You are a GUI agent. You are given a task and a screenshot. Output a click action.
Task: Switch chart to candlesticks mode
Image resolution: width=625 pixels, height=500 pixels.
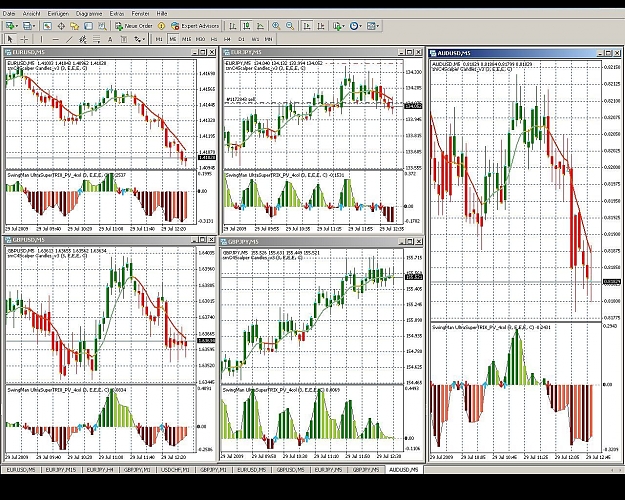[247, 26]
